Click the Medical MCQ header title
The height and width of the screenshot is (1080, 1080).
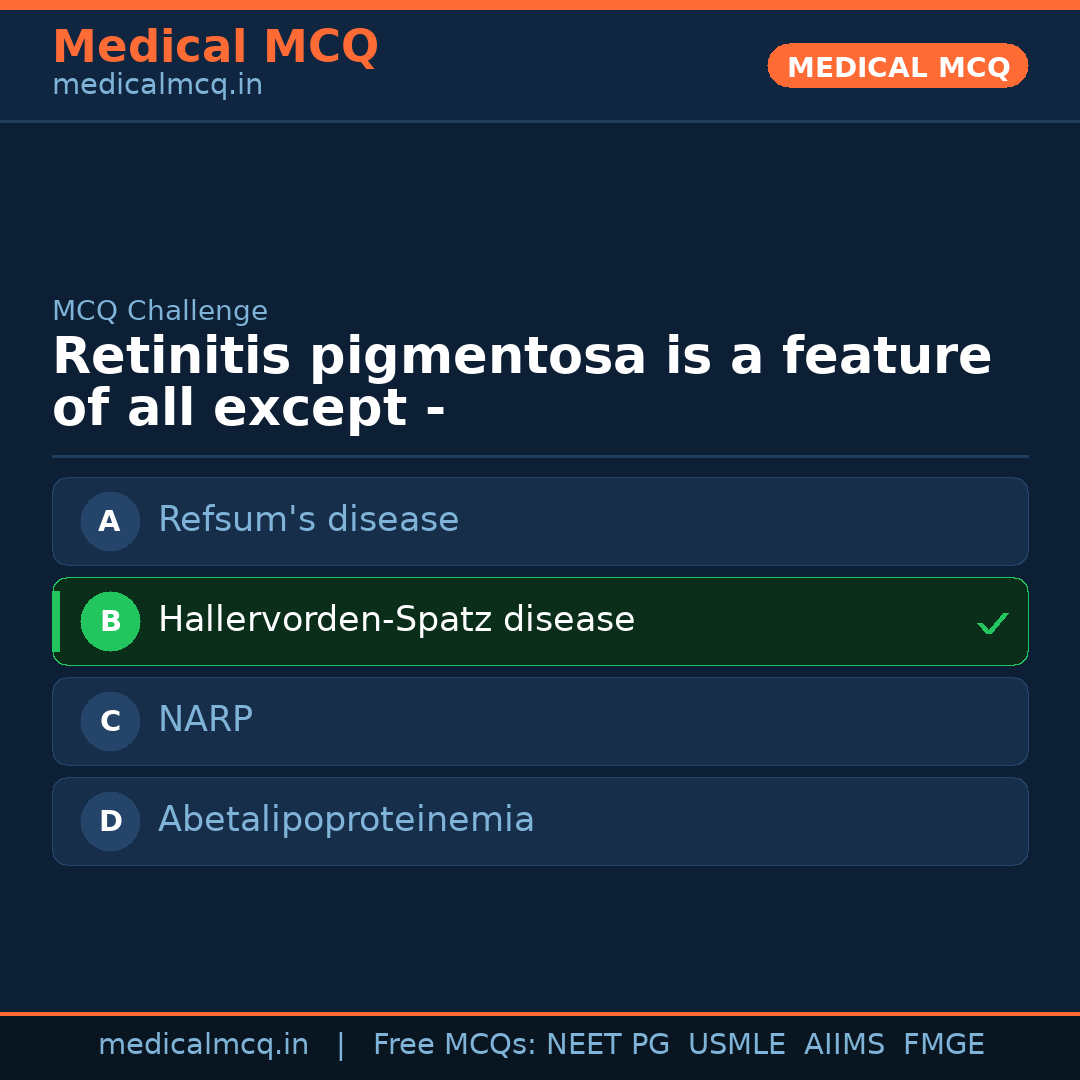[x=215, y=46]
